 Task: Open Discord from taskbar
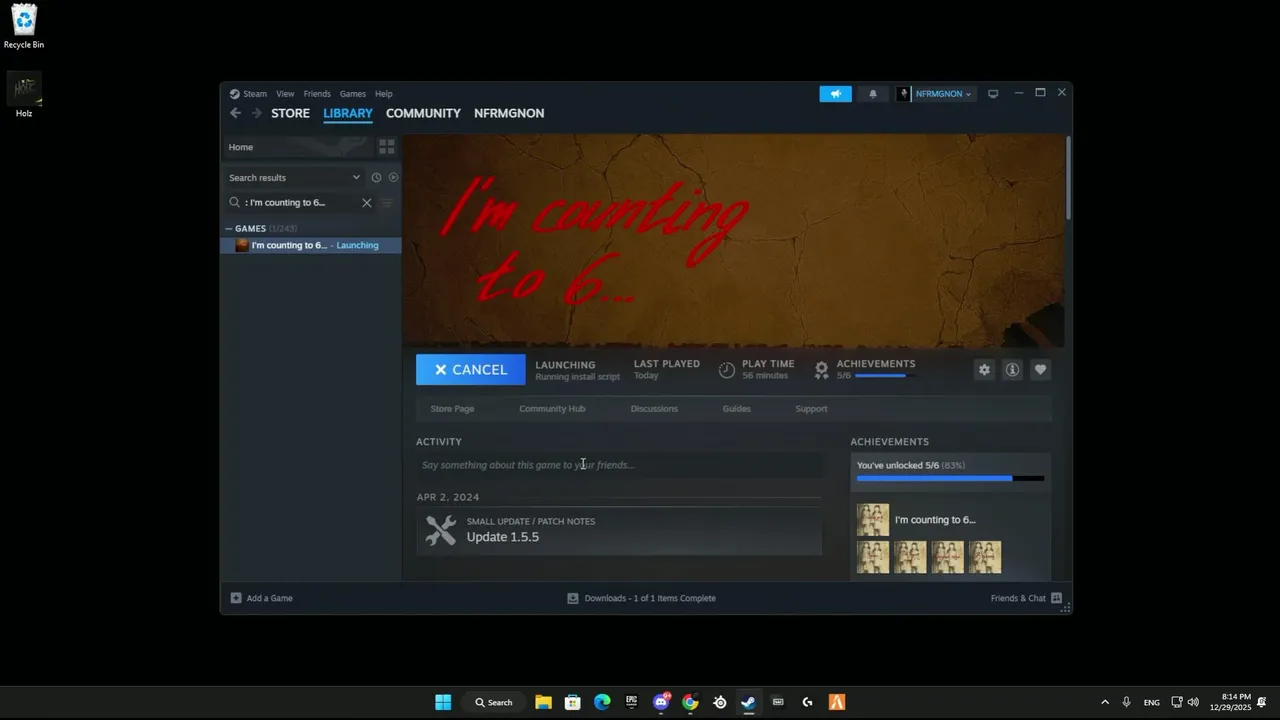[661, 702]
